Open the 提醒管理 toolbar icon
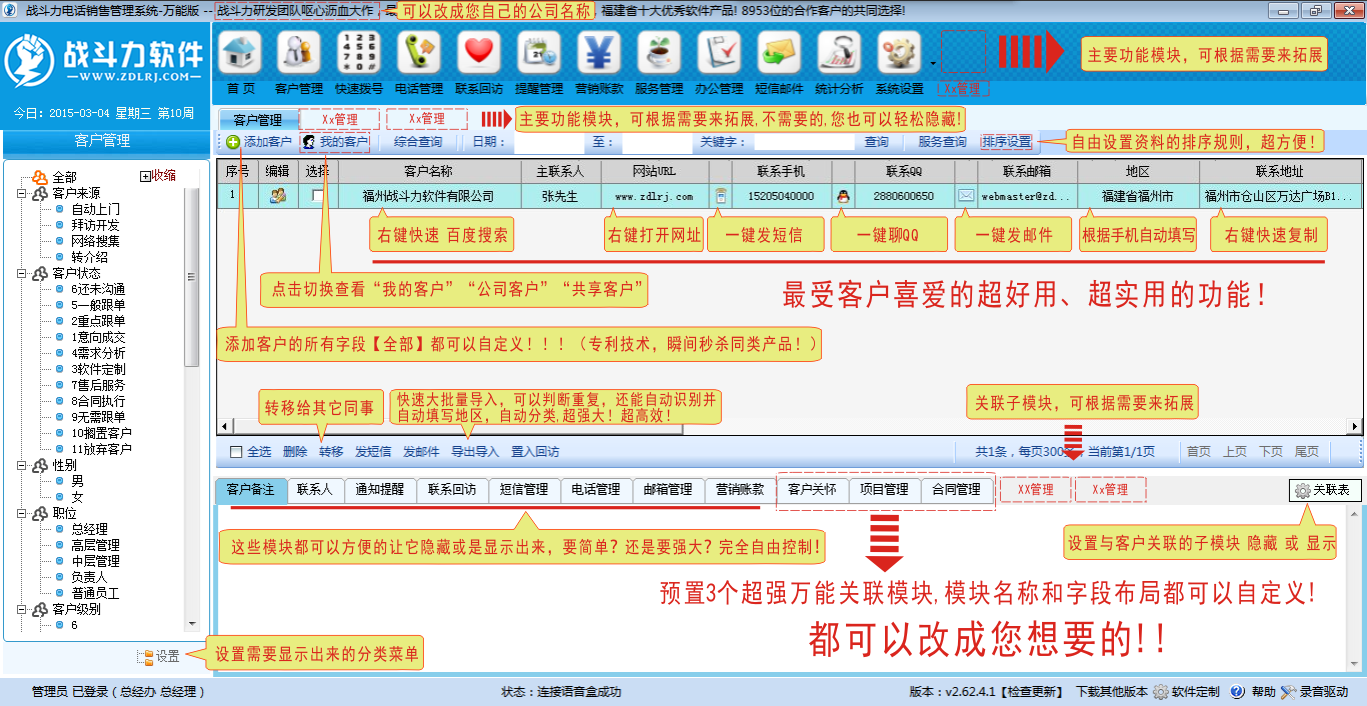 [539, 53]
